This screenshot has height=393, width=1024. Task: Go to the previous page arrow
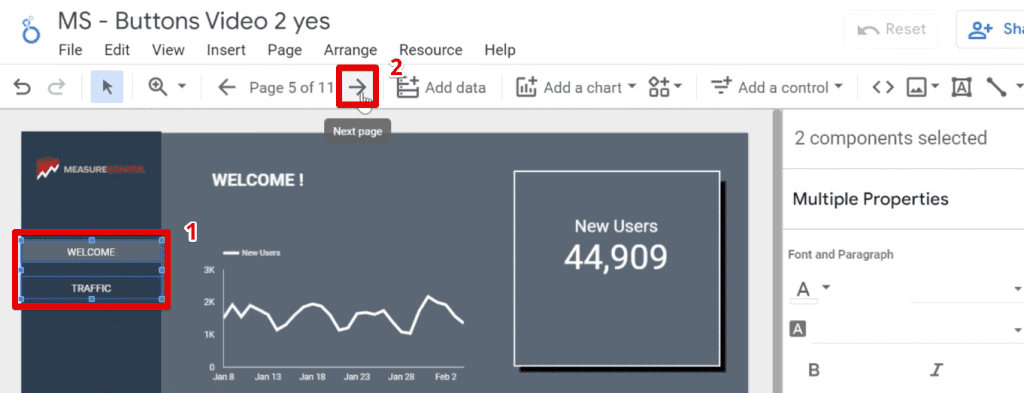point(227,87)
